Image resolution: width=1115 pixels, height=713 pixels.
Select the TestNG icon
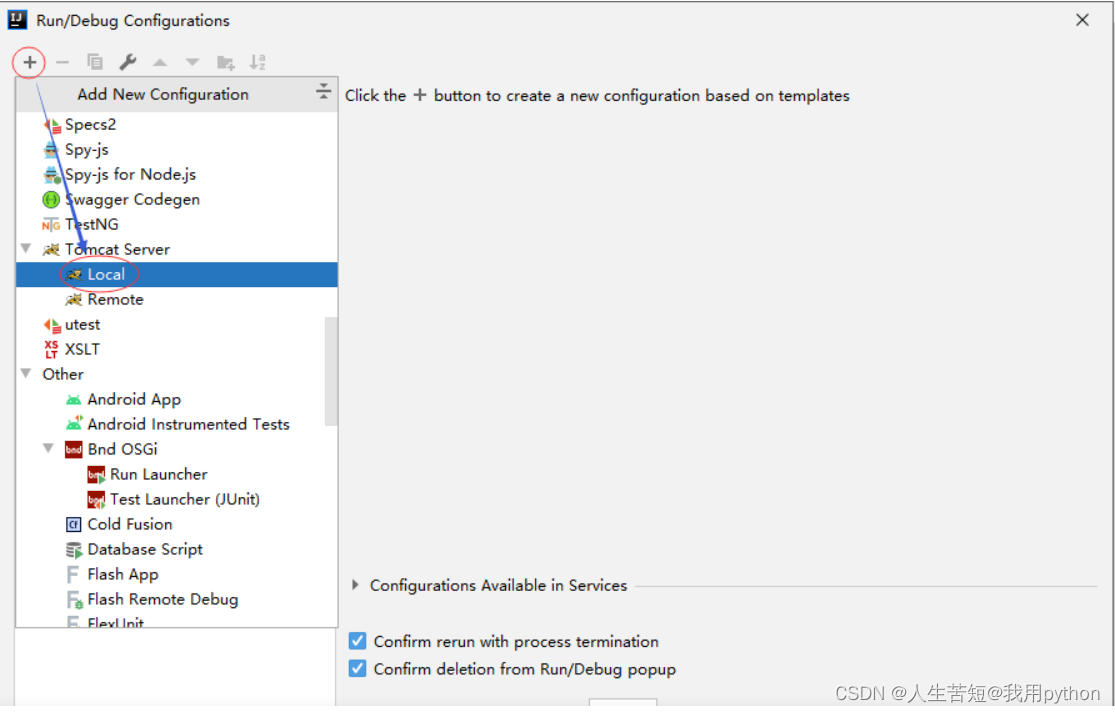pos(51,225)
